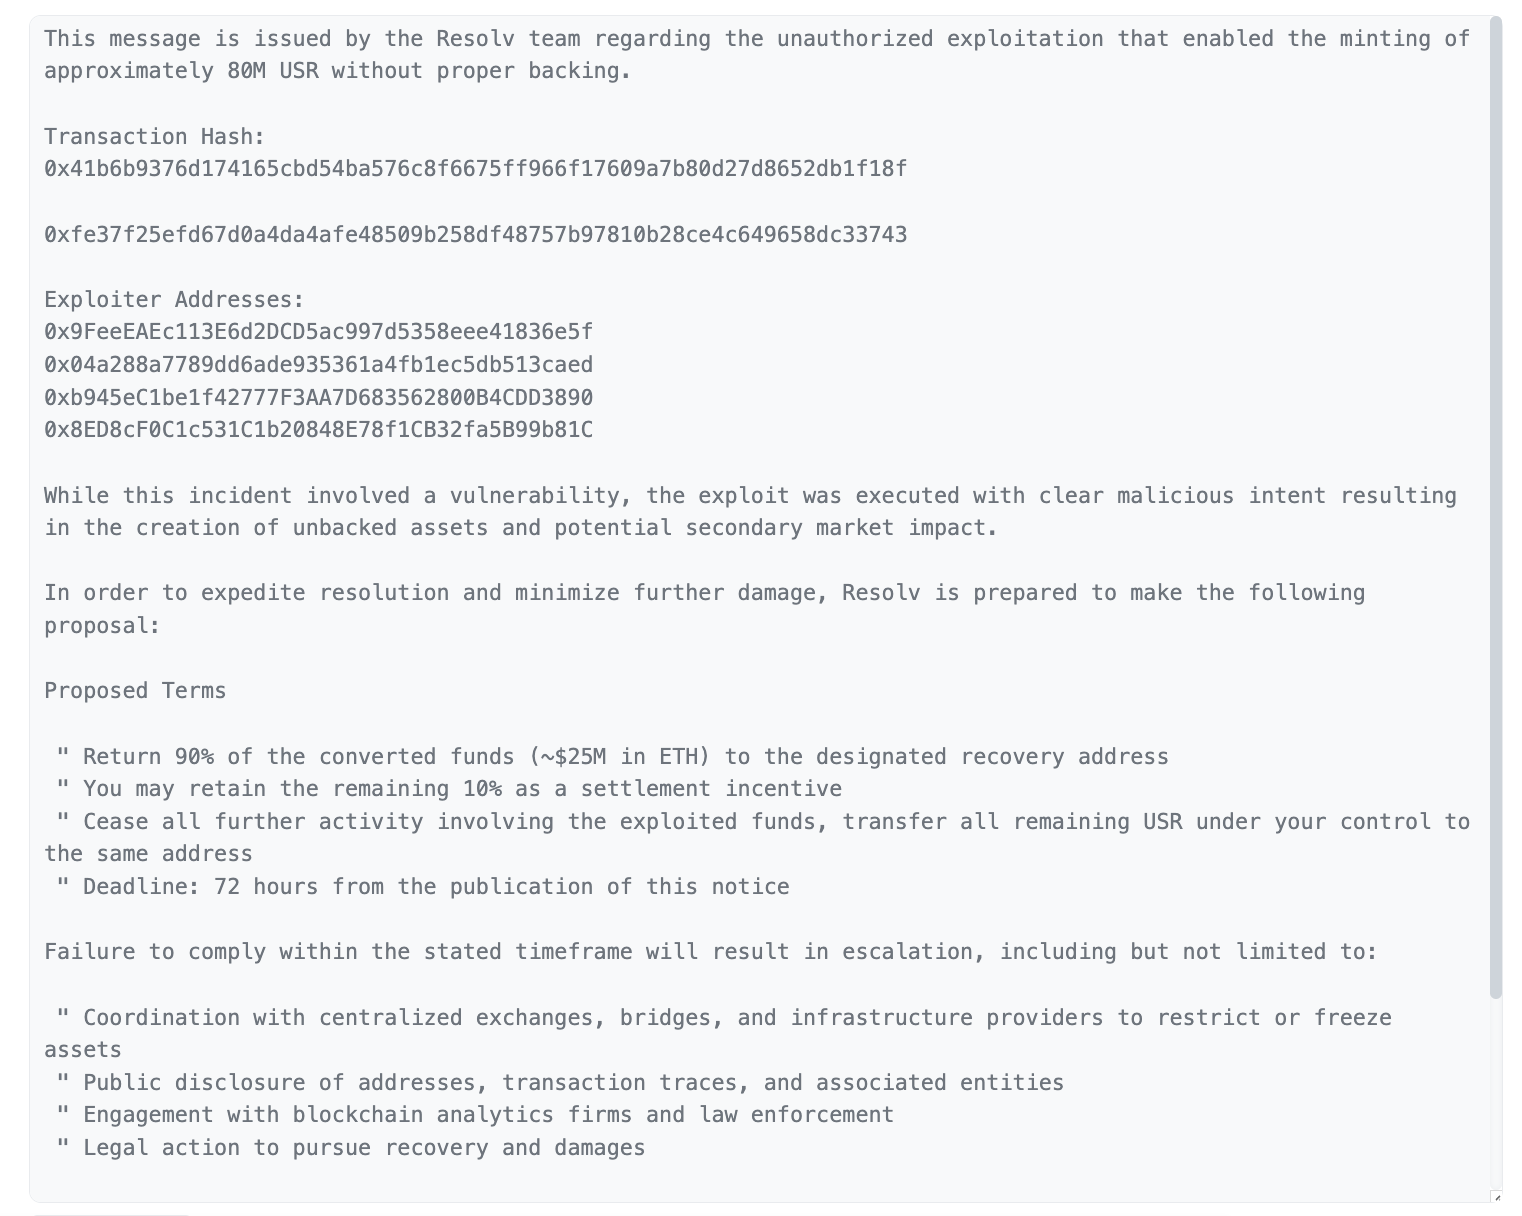Click the "retain the remaining 10%" line
This screenshot has height=1216, width=1522.
coord(462,789)
